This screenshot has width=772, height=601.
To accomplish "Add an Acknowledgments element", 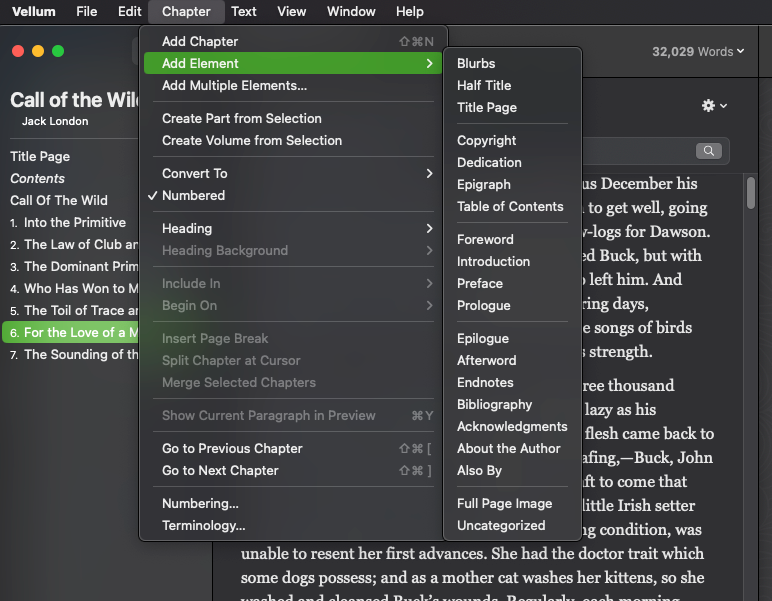I will coord(513,426).
